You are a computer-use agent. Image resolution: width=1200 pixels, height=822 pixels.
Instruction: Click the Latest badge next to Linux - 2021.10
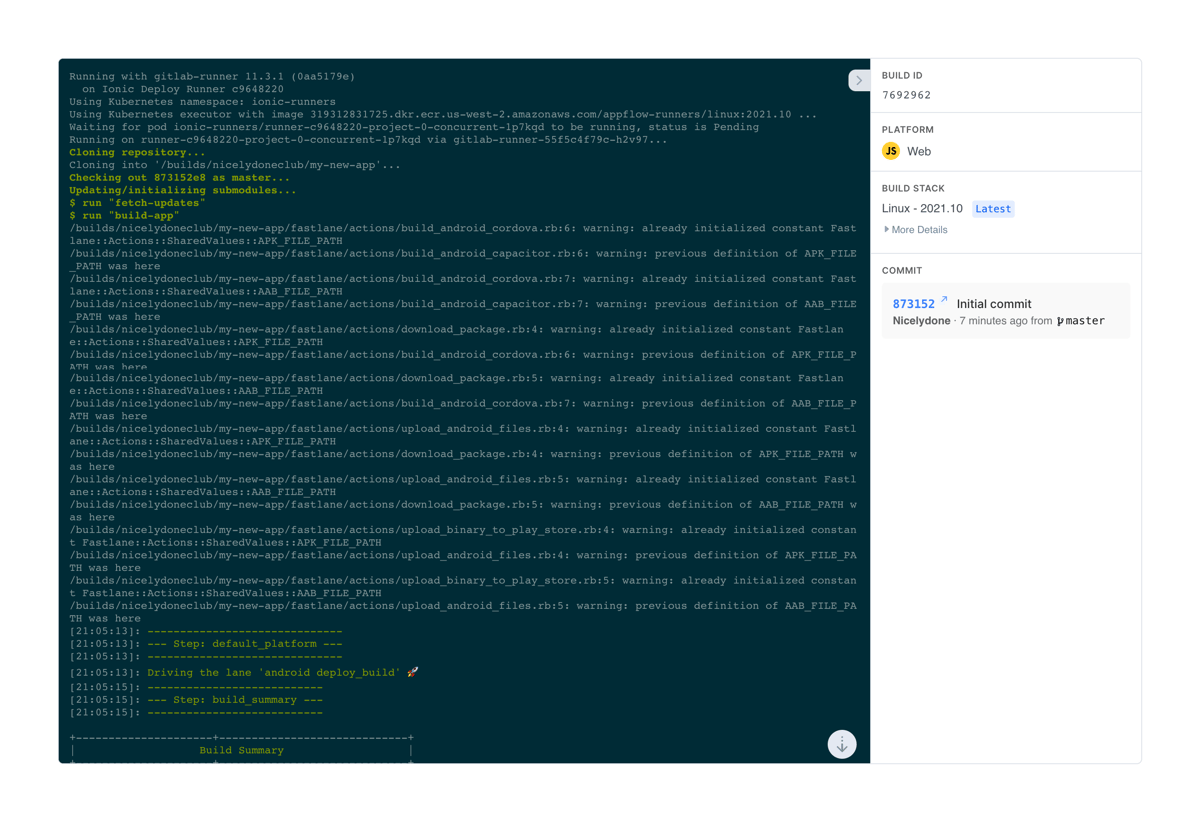[993, 208]
